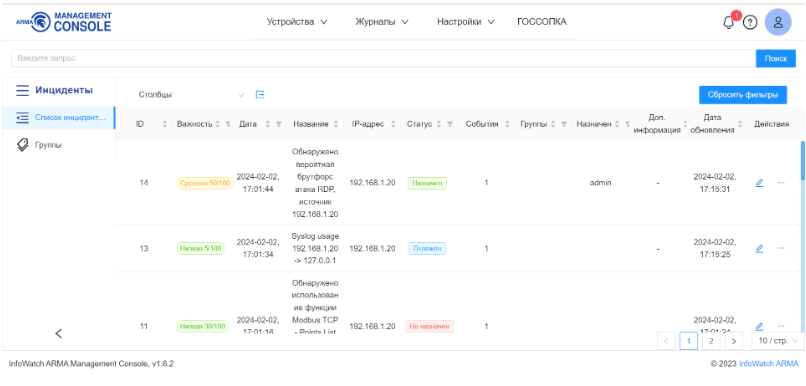Viewport: 806px width, 386px height.
Task: Select Группы in the sidebar
Action: [48, 145]
